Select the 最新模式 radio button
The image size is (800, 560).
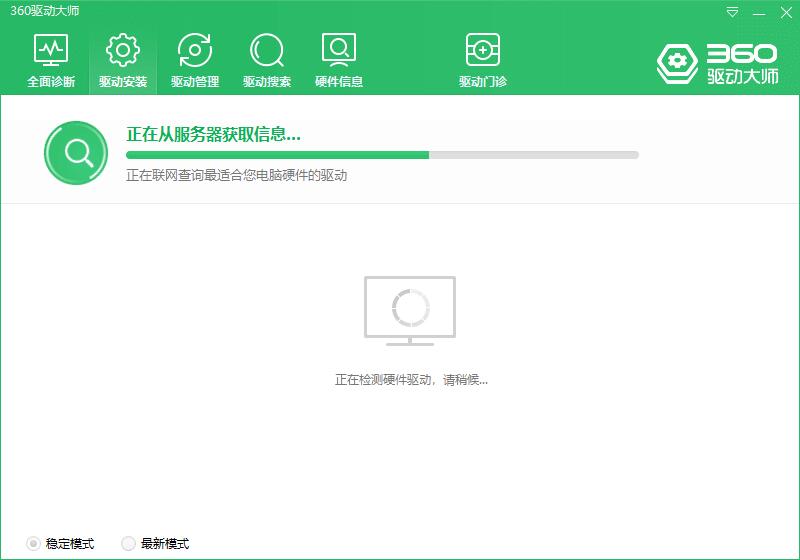128,544
